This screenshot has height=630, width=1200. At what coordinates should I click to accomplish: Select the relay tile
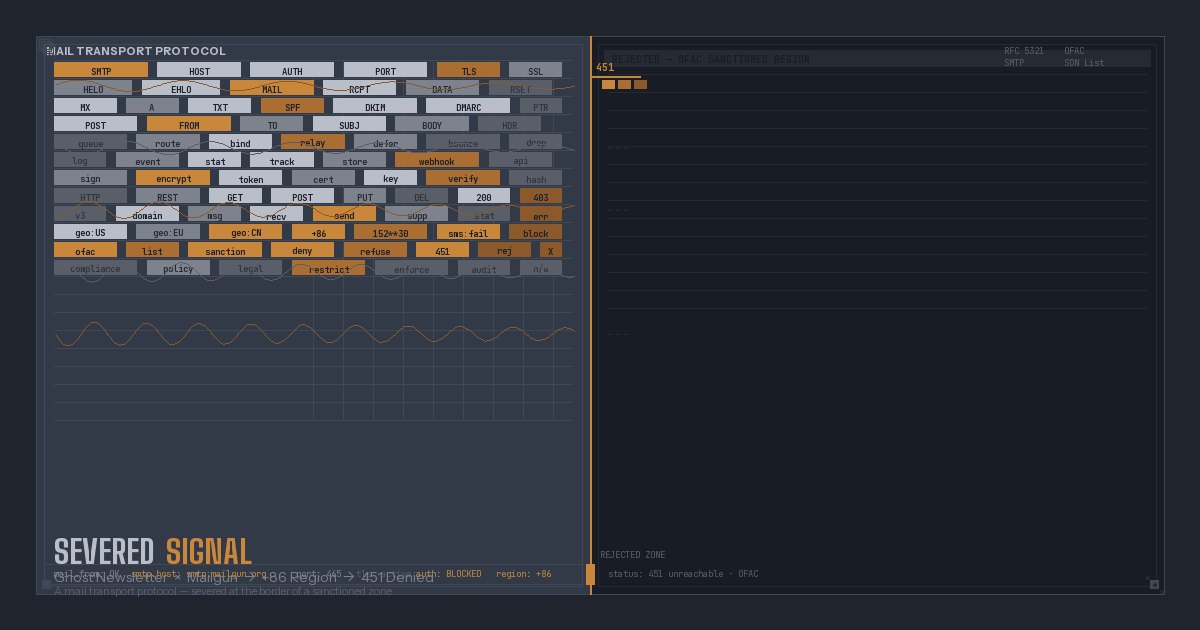(x=312, y=142)
